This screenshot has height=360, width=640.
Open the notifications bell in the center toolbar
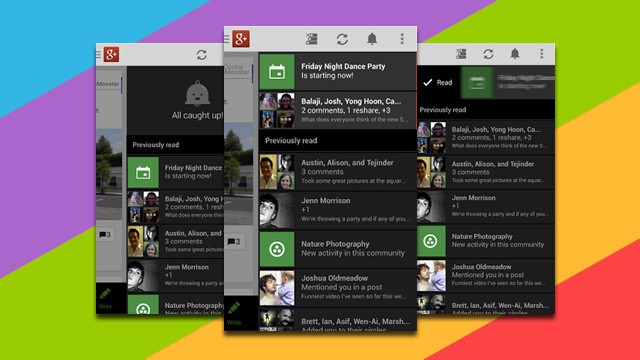pos(372,39)
